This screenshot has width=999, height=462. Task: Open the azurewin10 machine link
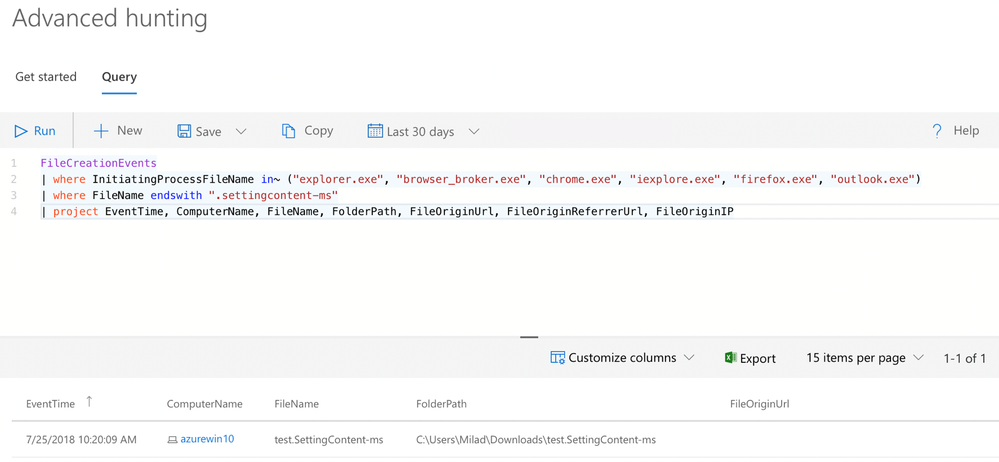click(x=208, y=439)
